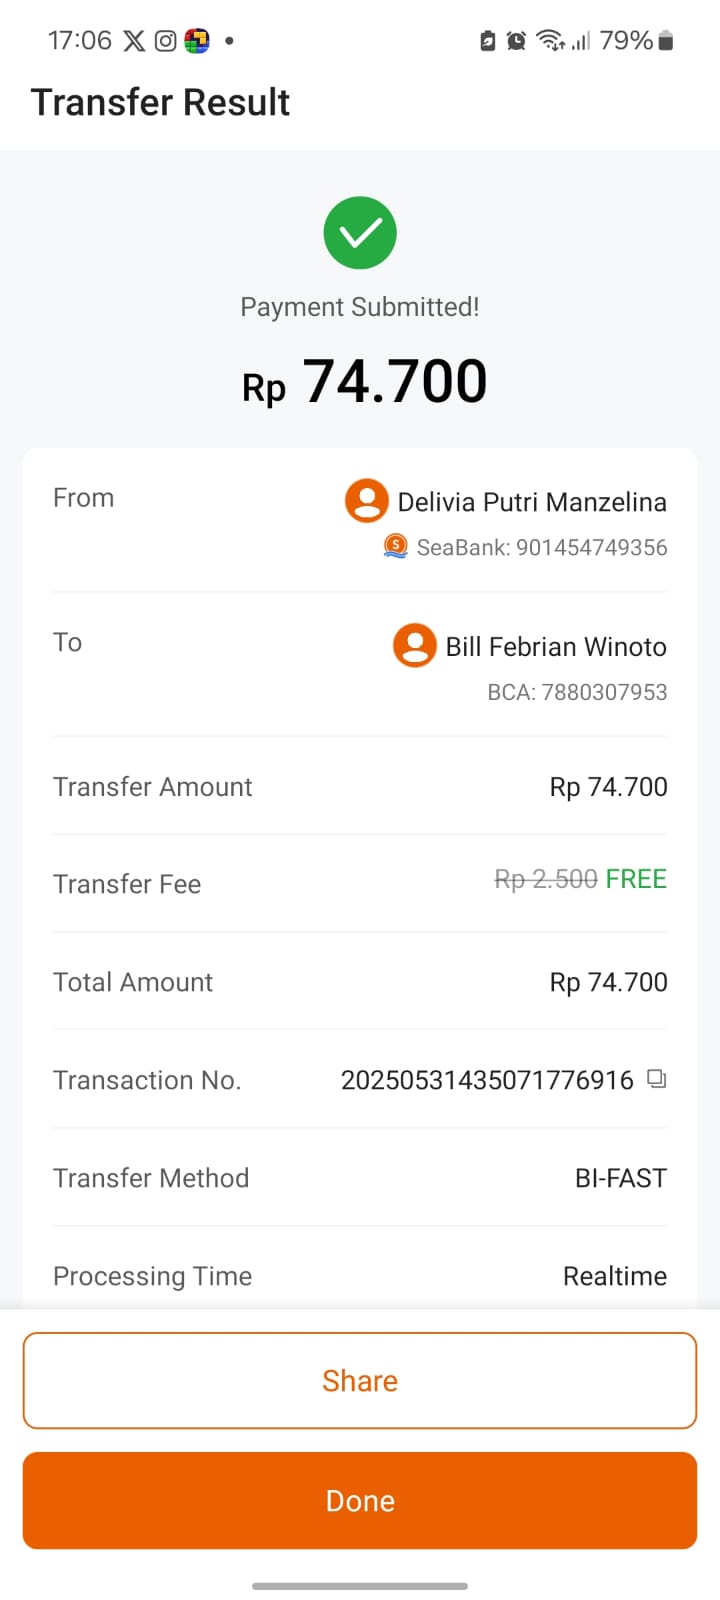Image resolution: width=720 pixels, height=1600 pixels.
Task: Tap the green payment success checkmark
Action: point(360,234)
